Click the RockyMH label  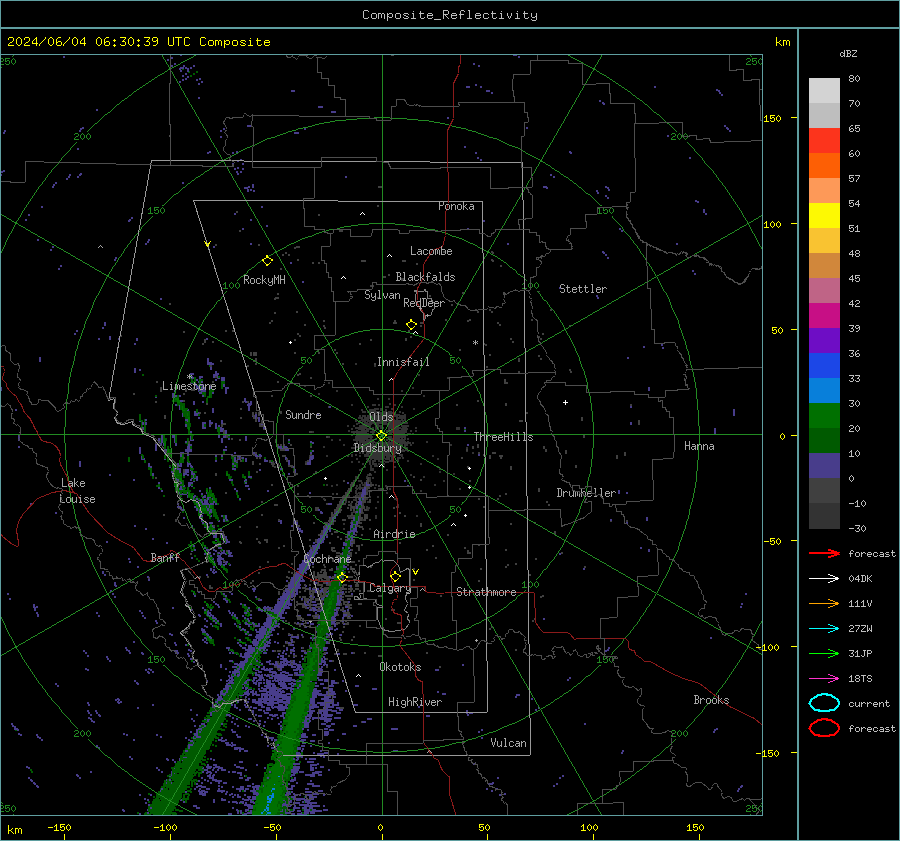(x=264, y=280)
